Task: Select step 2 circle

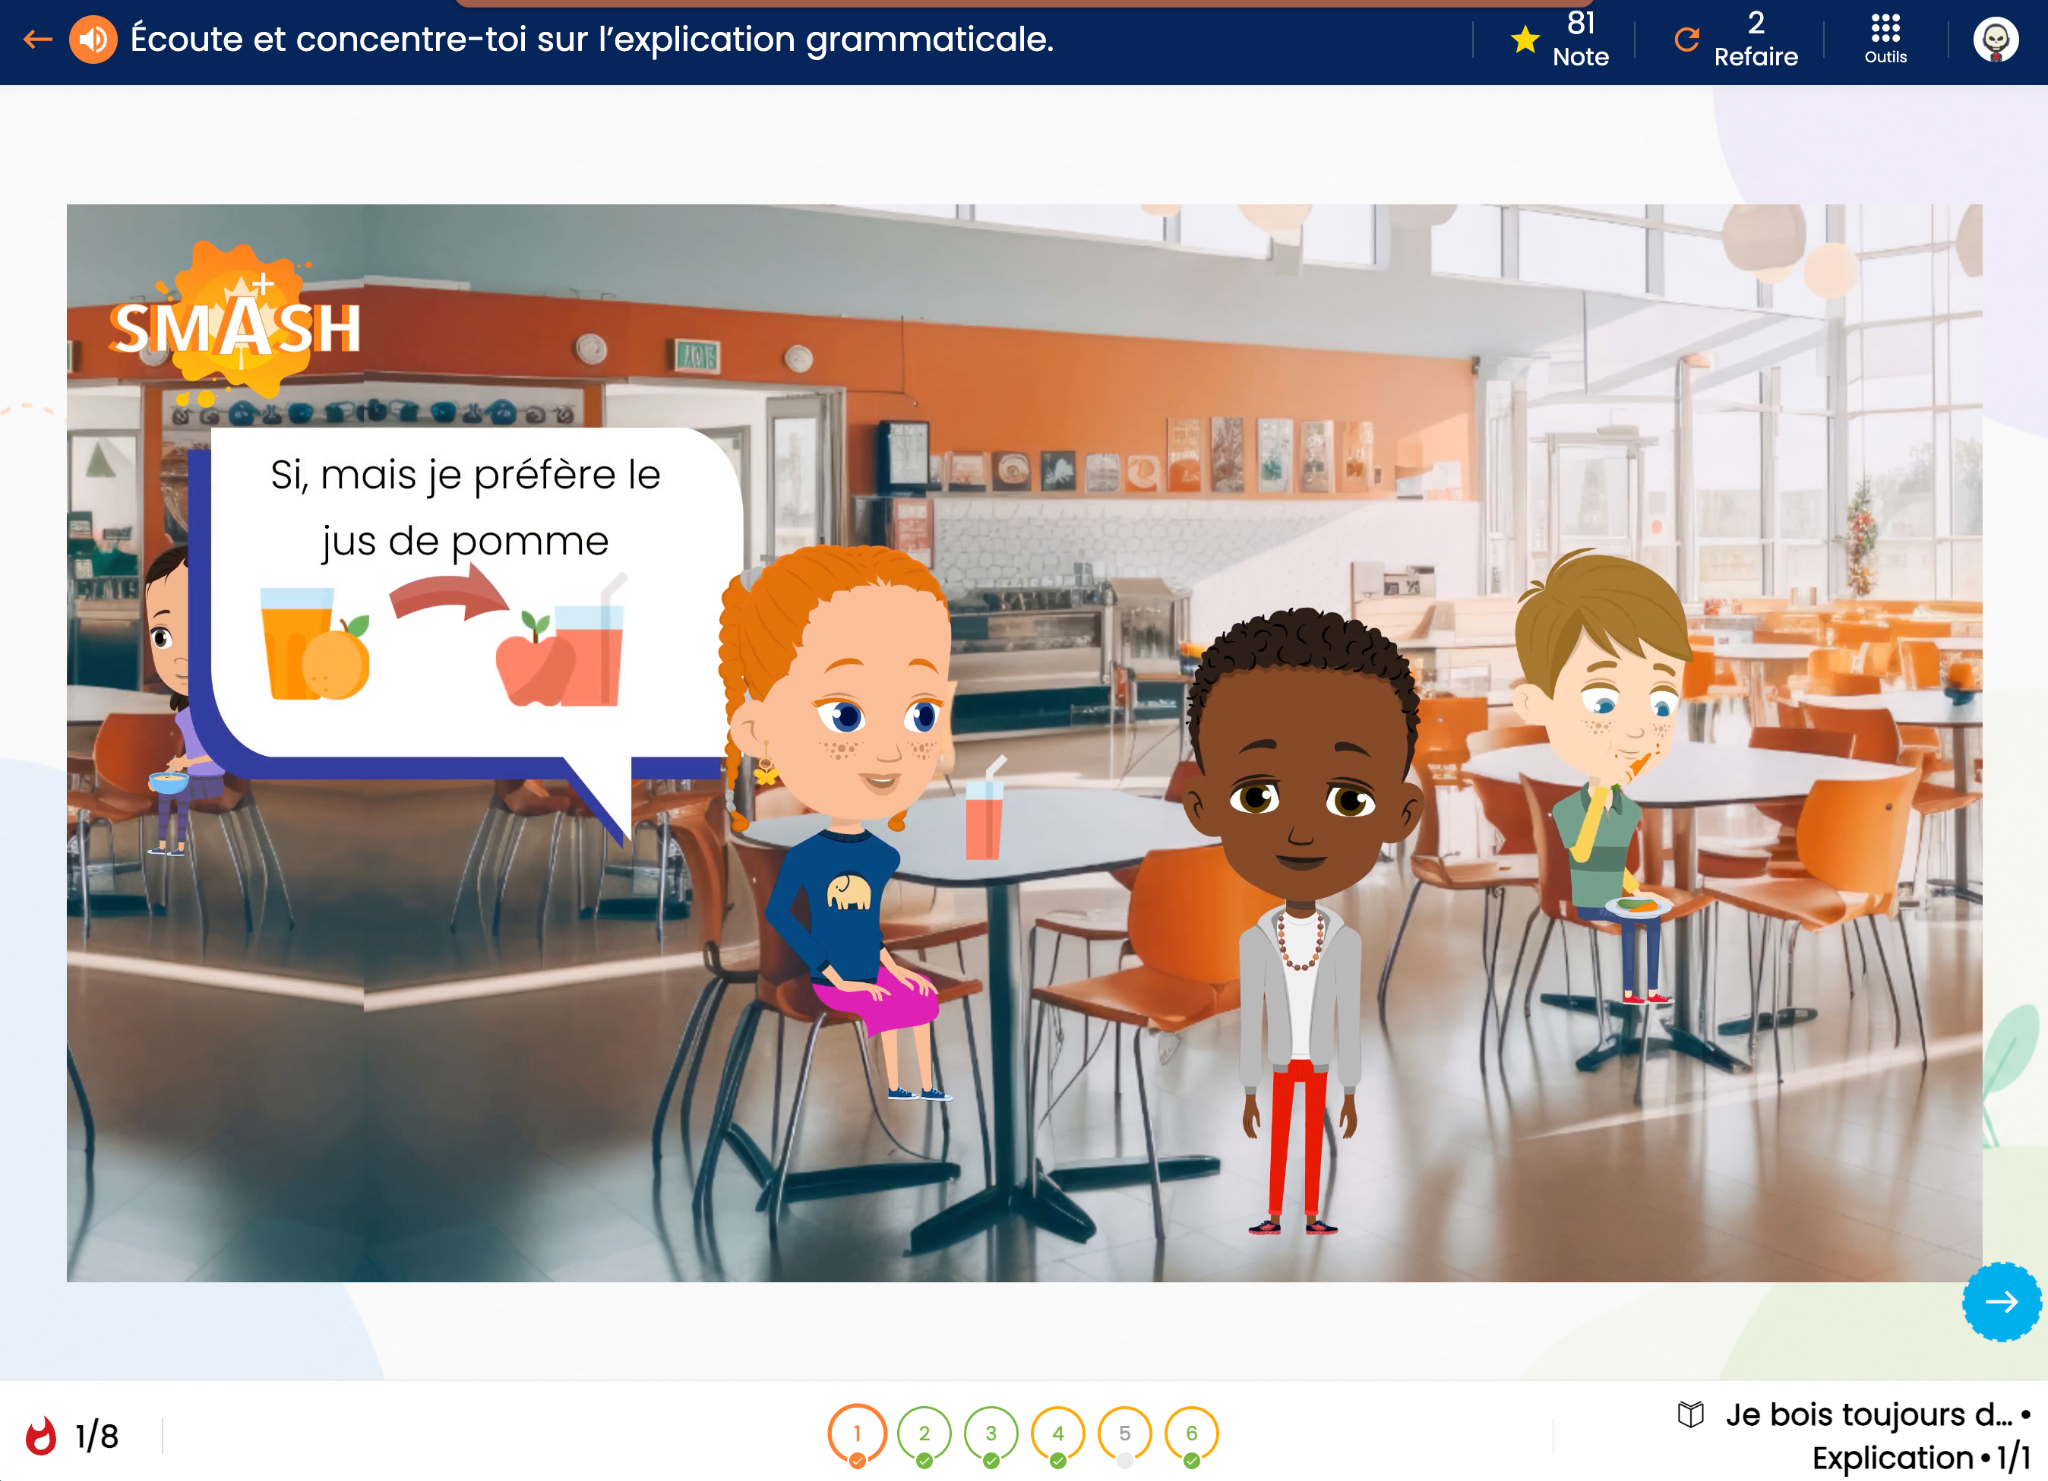Action: pos(924,1435)
